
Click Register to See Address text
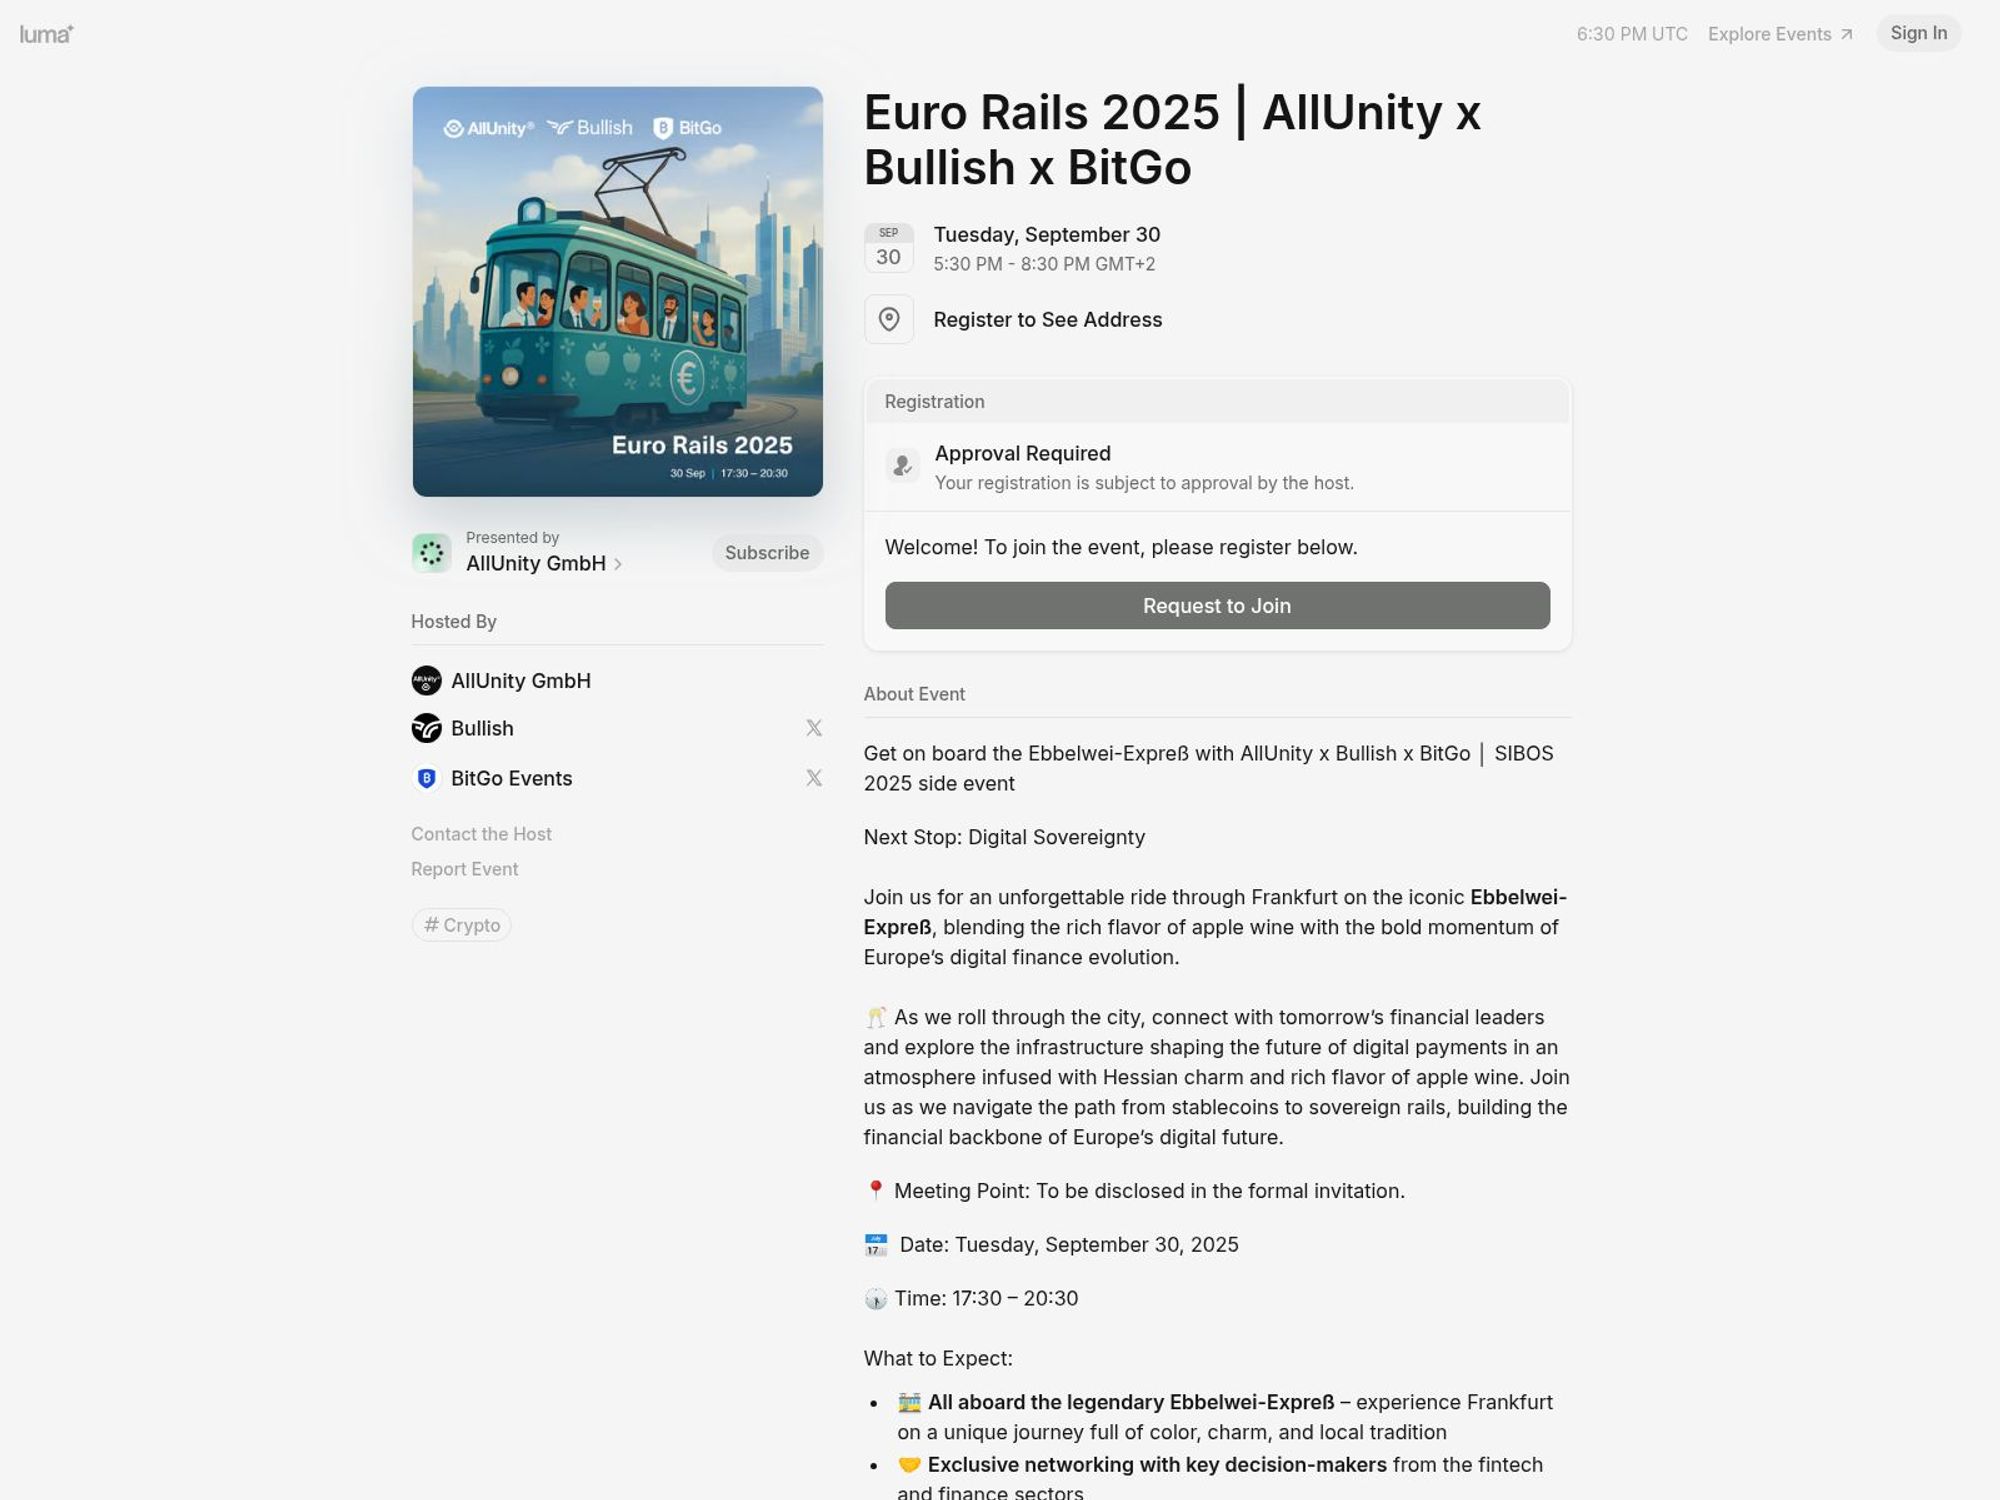1047,320
